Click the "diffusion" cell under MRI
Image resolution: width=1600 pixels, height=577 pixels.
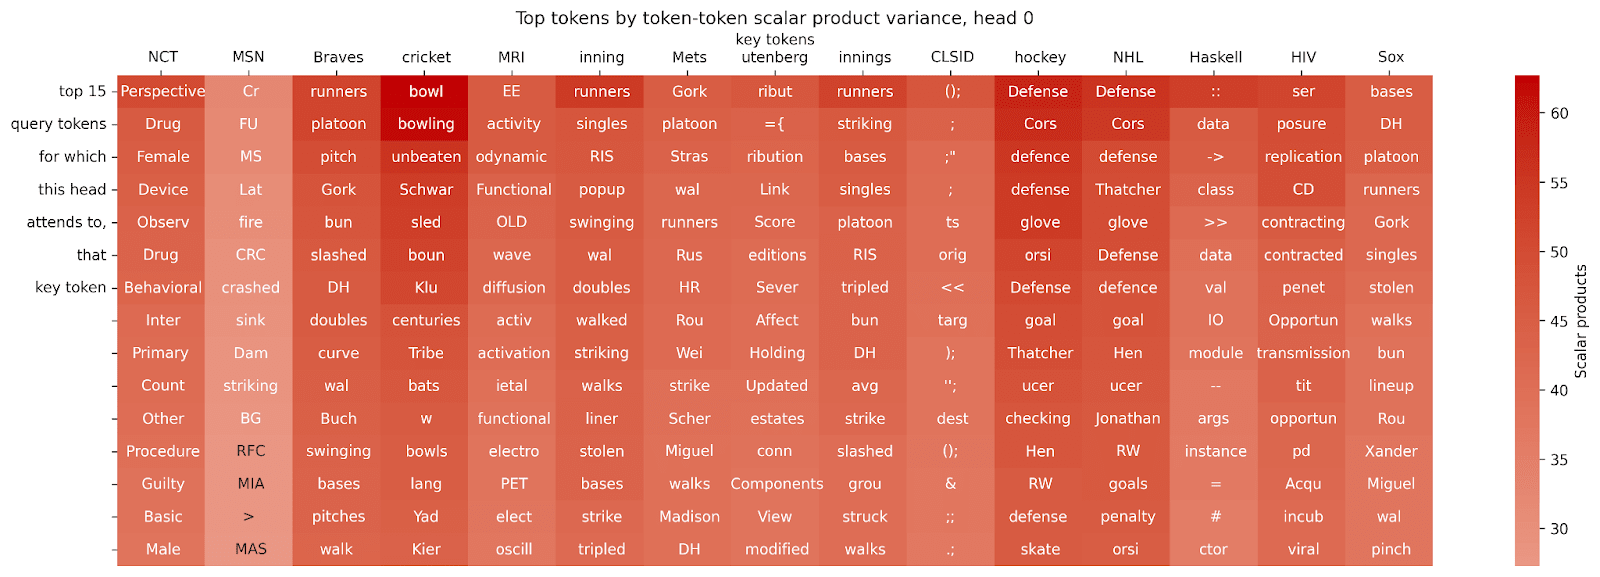coord(513,287)
